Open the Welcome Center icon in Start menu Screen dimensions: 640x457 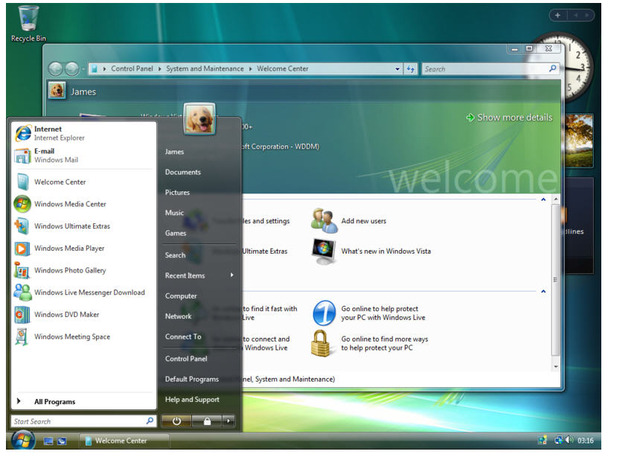23,182
